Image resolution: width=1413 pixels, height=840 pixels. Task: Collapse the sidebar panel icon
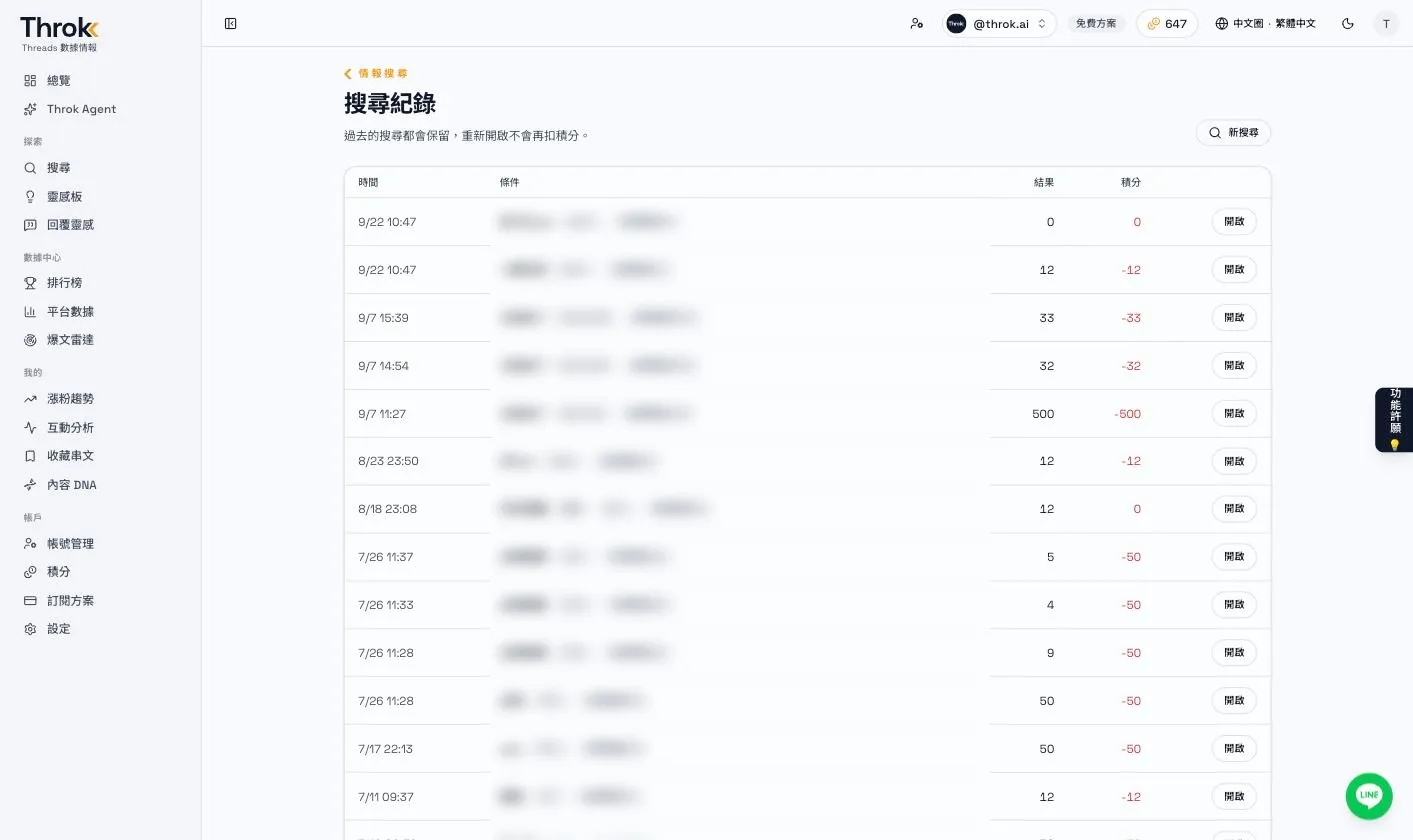(x=231, y=23)
